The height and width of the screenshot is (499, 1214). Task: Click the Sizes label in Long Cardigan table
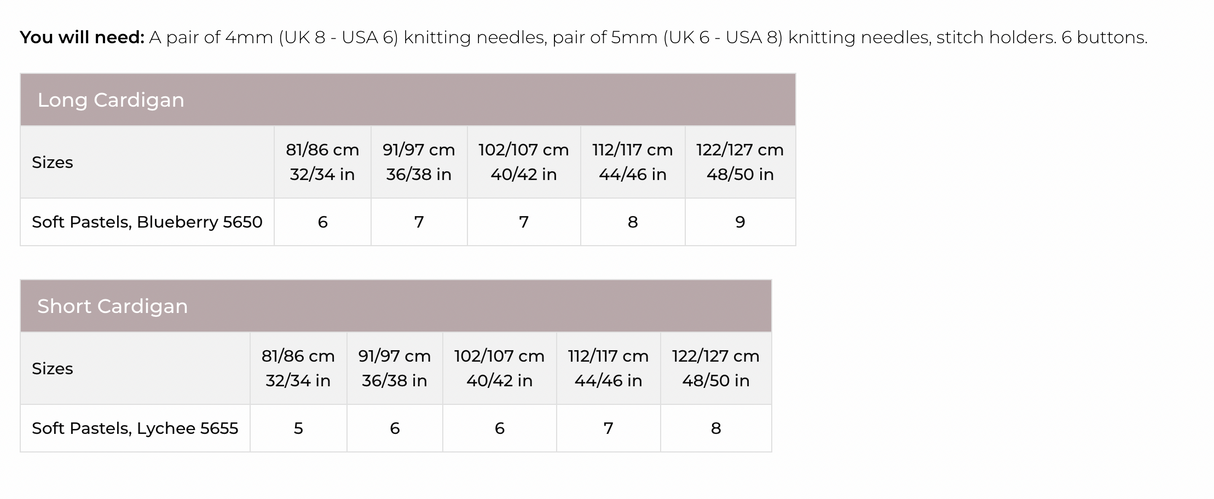click(x=52, y=162)
